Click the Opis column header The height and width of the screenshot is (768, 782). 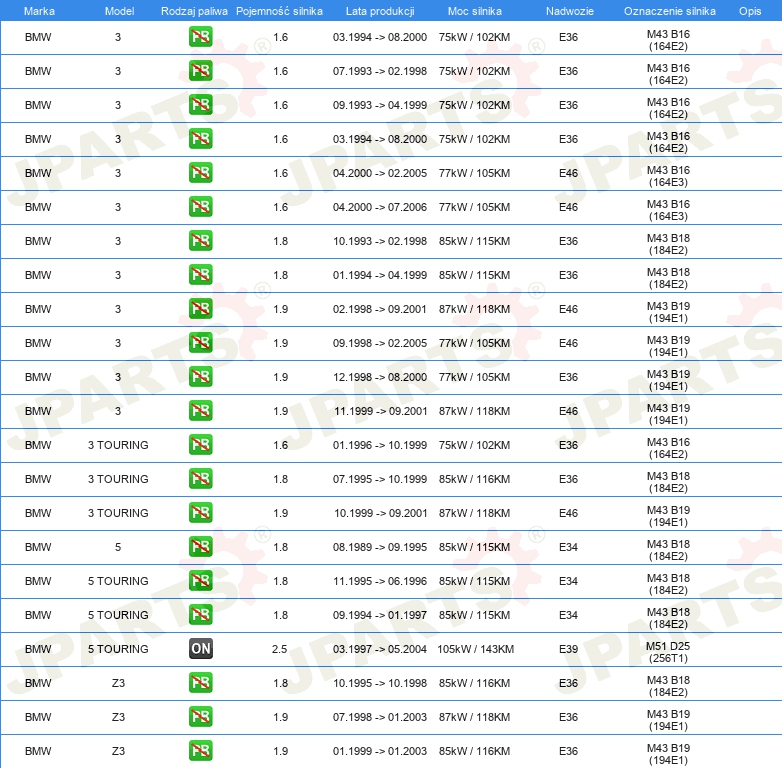[x=750, y=11]
